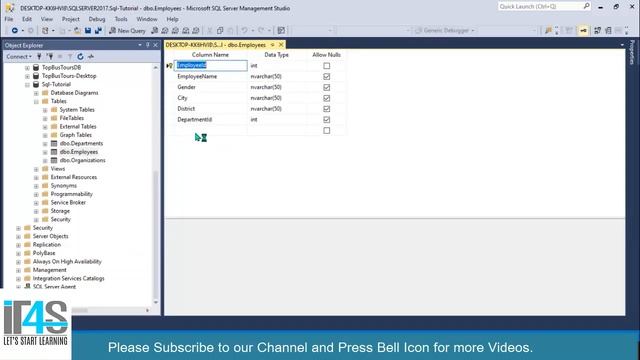
Task: Click the Disconnect icon in Object Explorer
Action: click(49, 57)
